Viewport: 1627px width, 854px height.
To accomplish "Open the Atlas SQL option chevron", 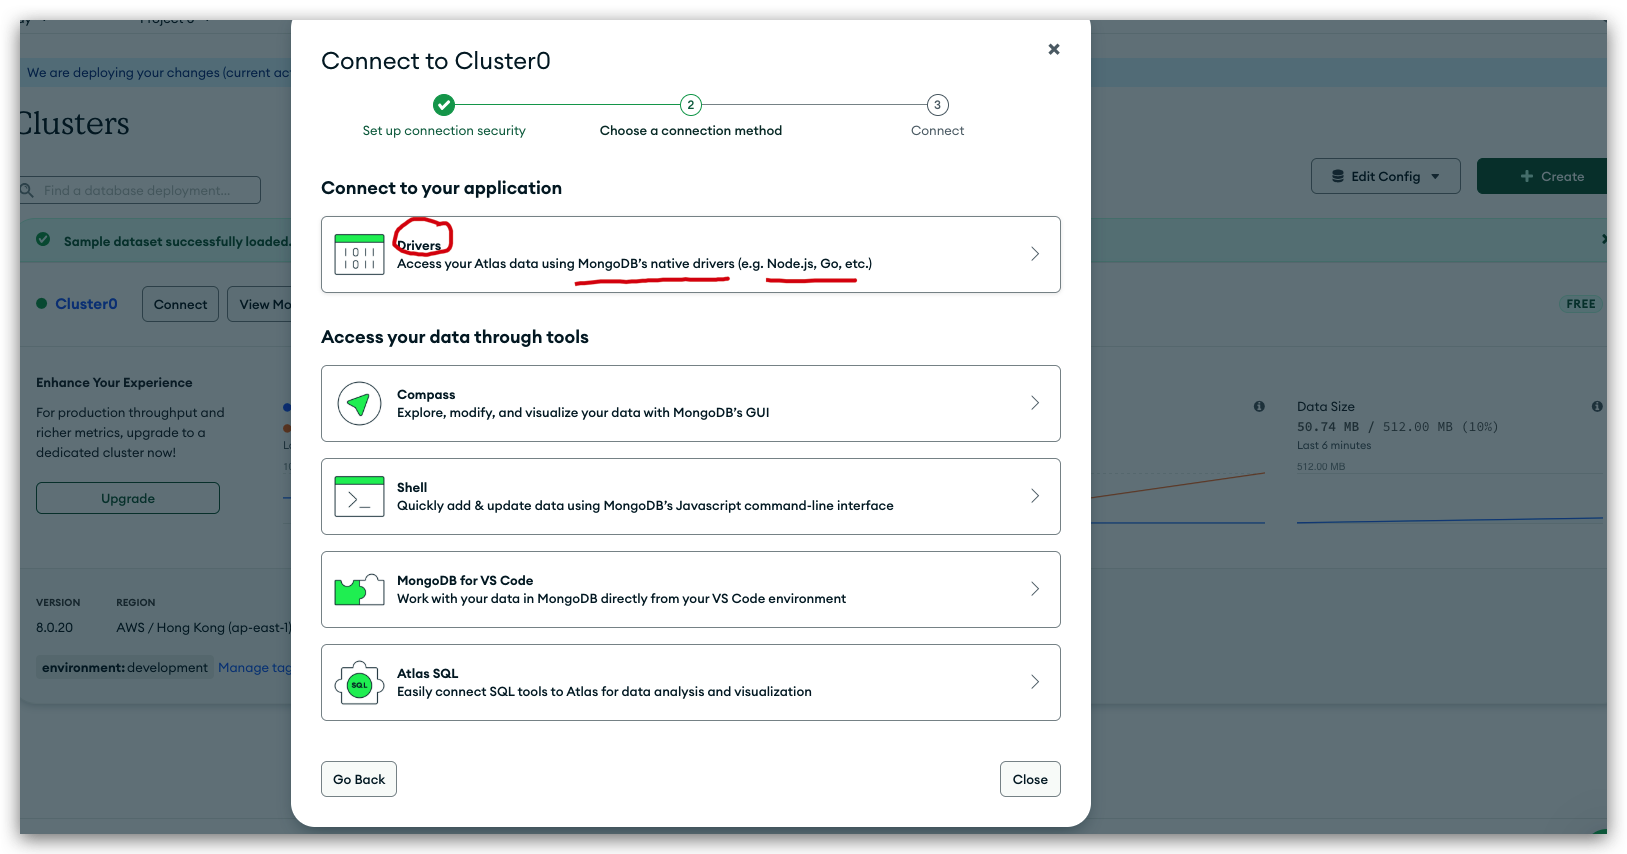I will tap(1035, 682).
